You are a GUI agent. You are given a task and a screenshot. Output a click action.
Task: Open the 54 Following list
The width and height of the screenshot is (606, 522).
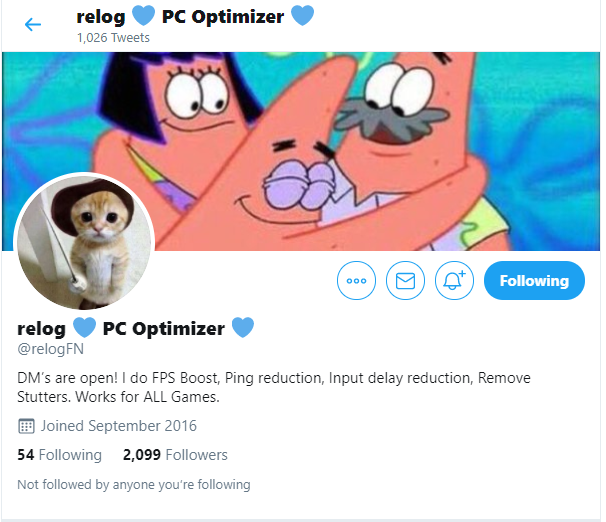pyautogui.click(x=60, y=455)
